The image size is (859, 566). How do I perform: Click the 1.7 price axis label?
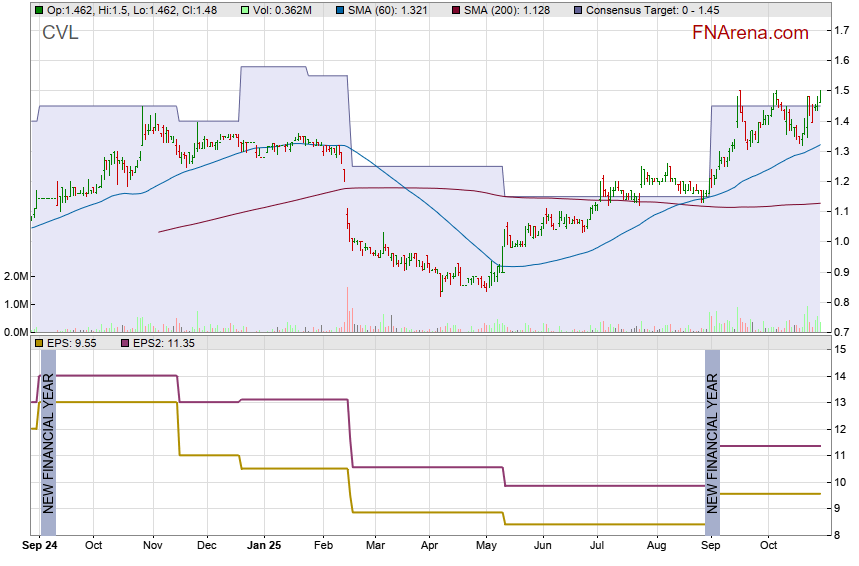click(842, 31)
